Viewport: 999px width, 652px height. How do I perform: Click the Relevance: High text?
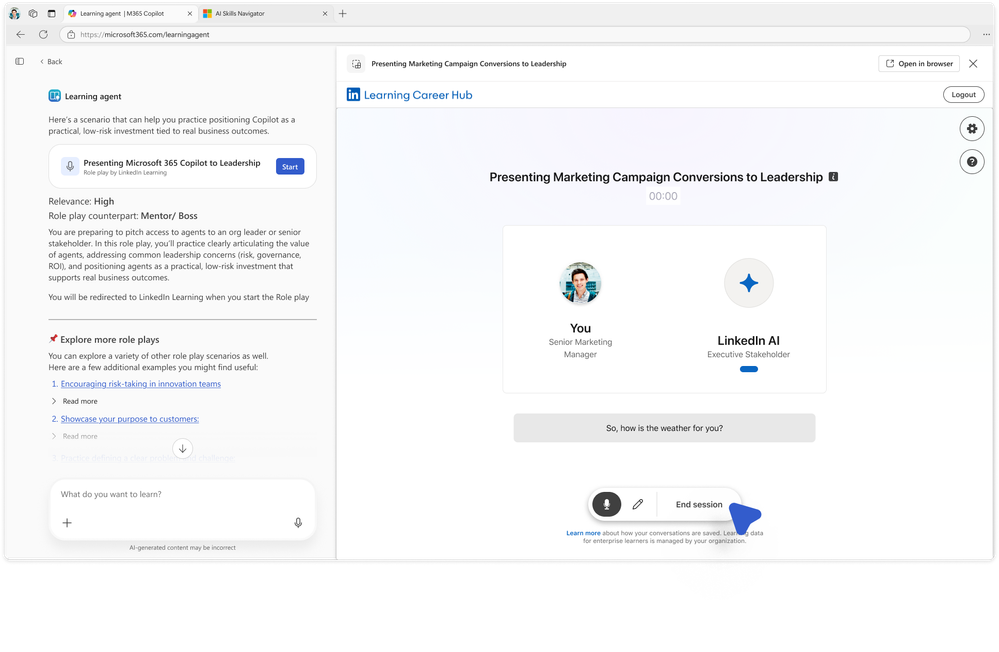click(82, 201)
